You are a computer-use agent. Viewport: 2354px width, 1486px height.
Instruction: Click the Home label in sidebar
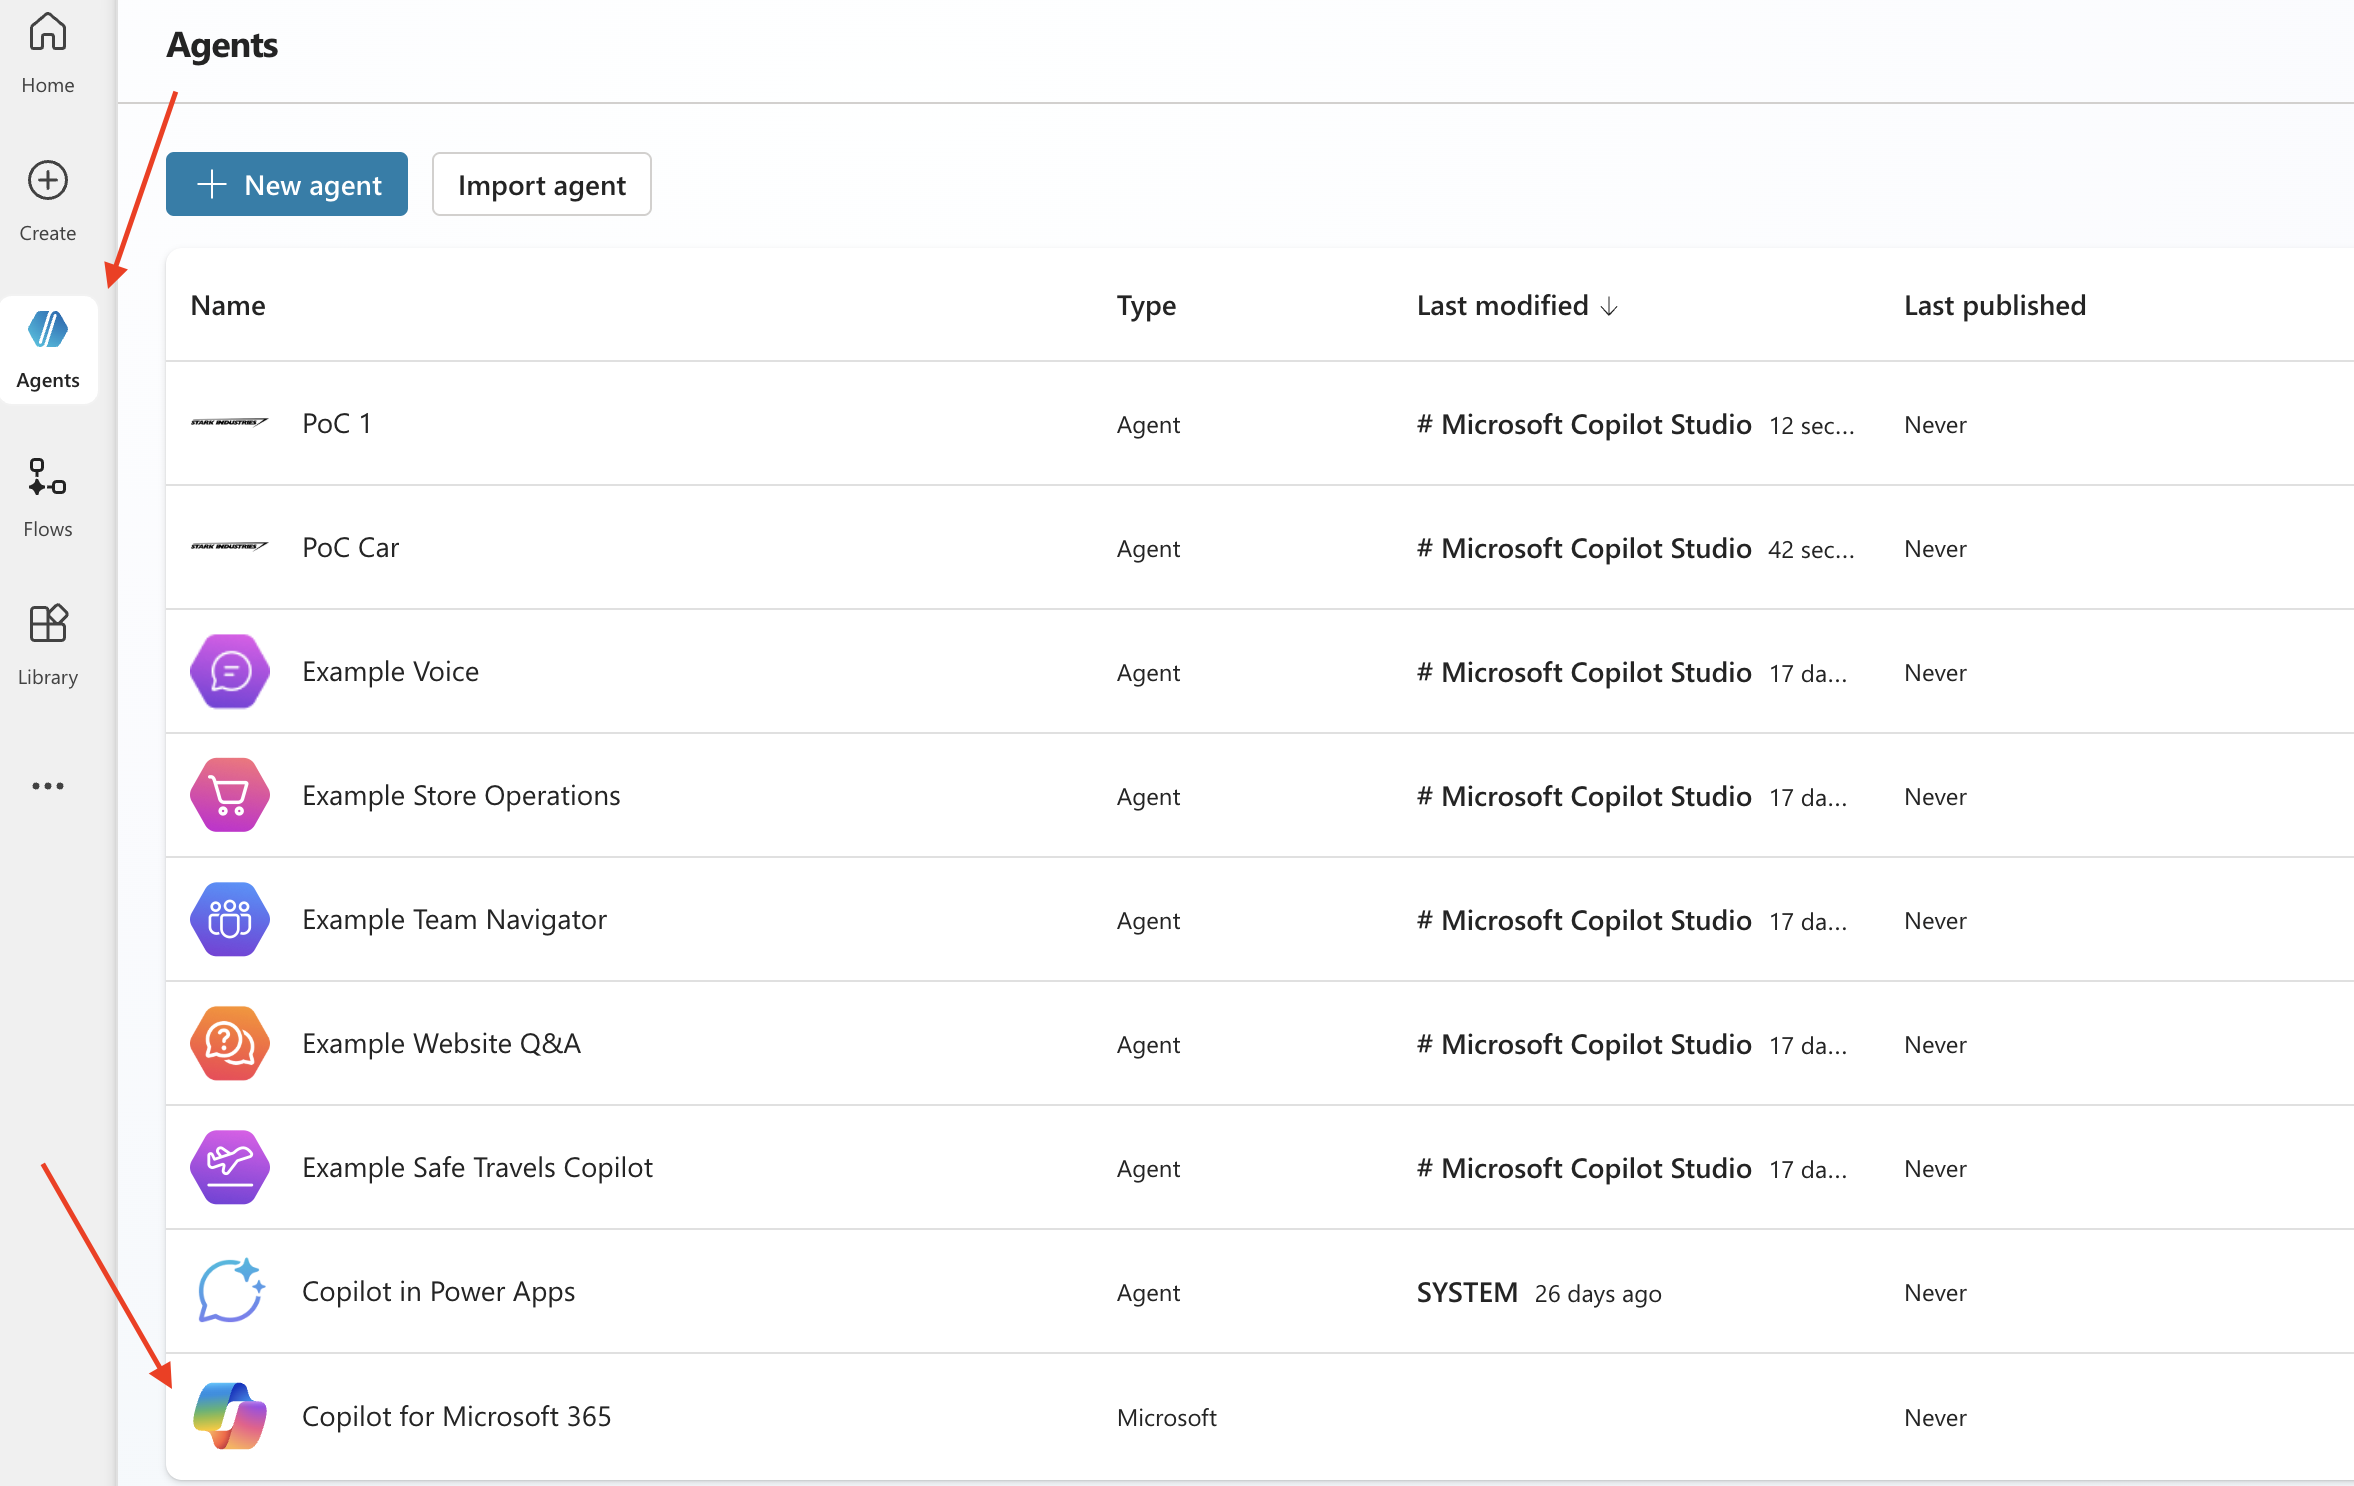[x=48, y=85]
